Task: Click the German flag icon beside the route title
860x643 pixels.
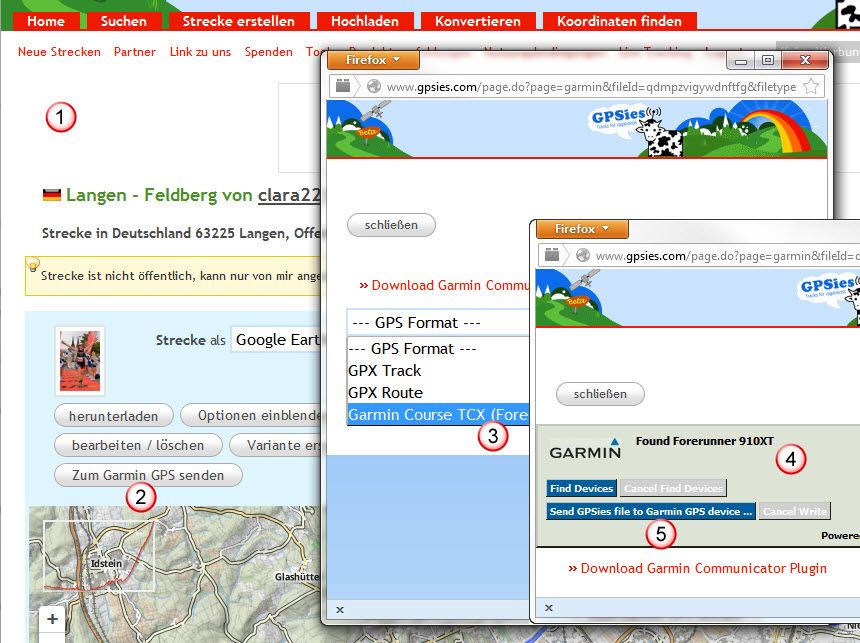Action: click(52, 195)
